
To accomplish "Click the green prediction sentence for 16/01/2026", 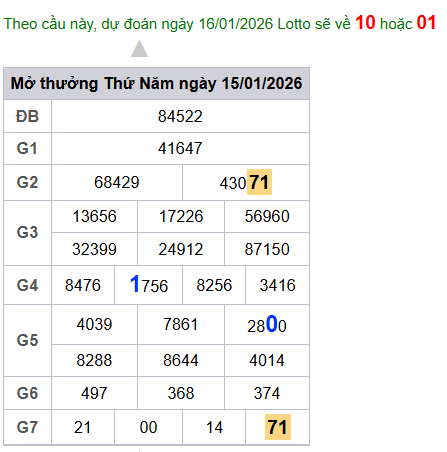I will pyautogui.click(x=220, y=23).
